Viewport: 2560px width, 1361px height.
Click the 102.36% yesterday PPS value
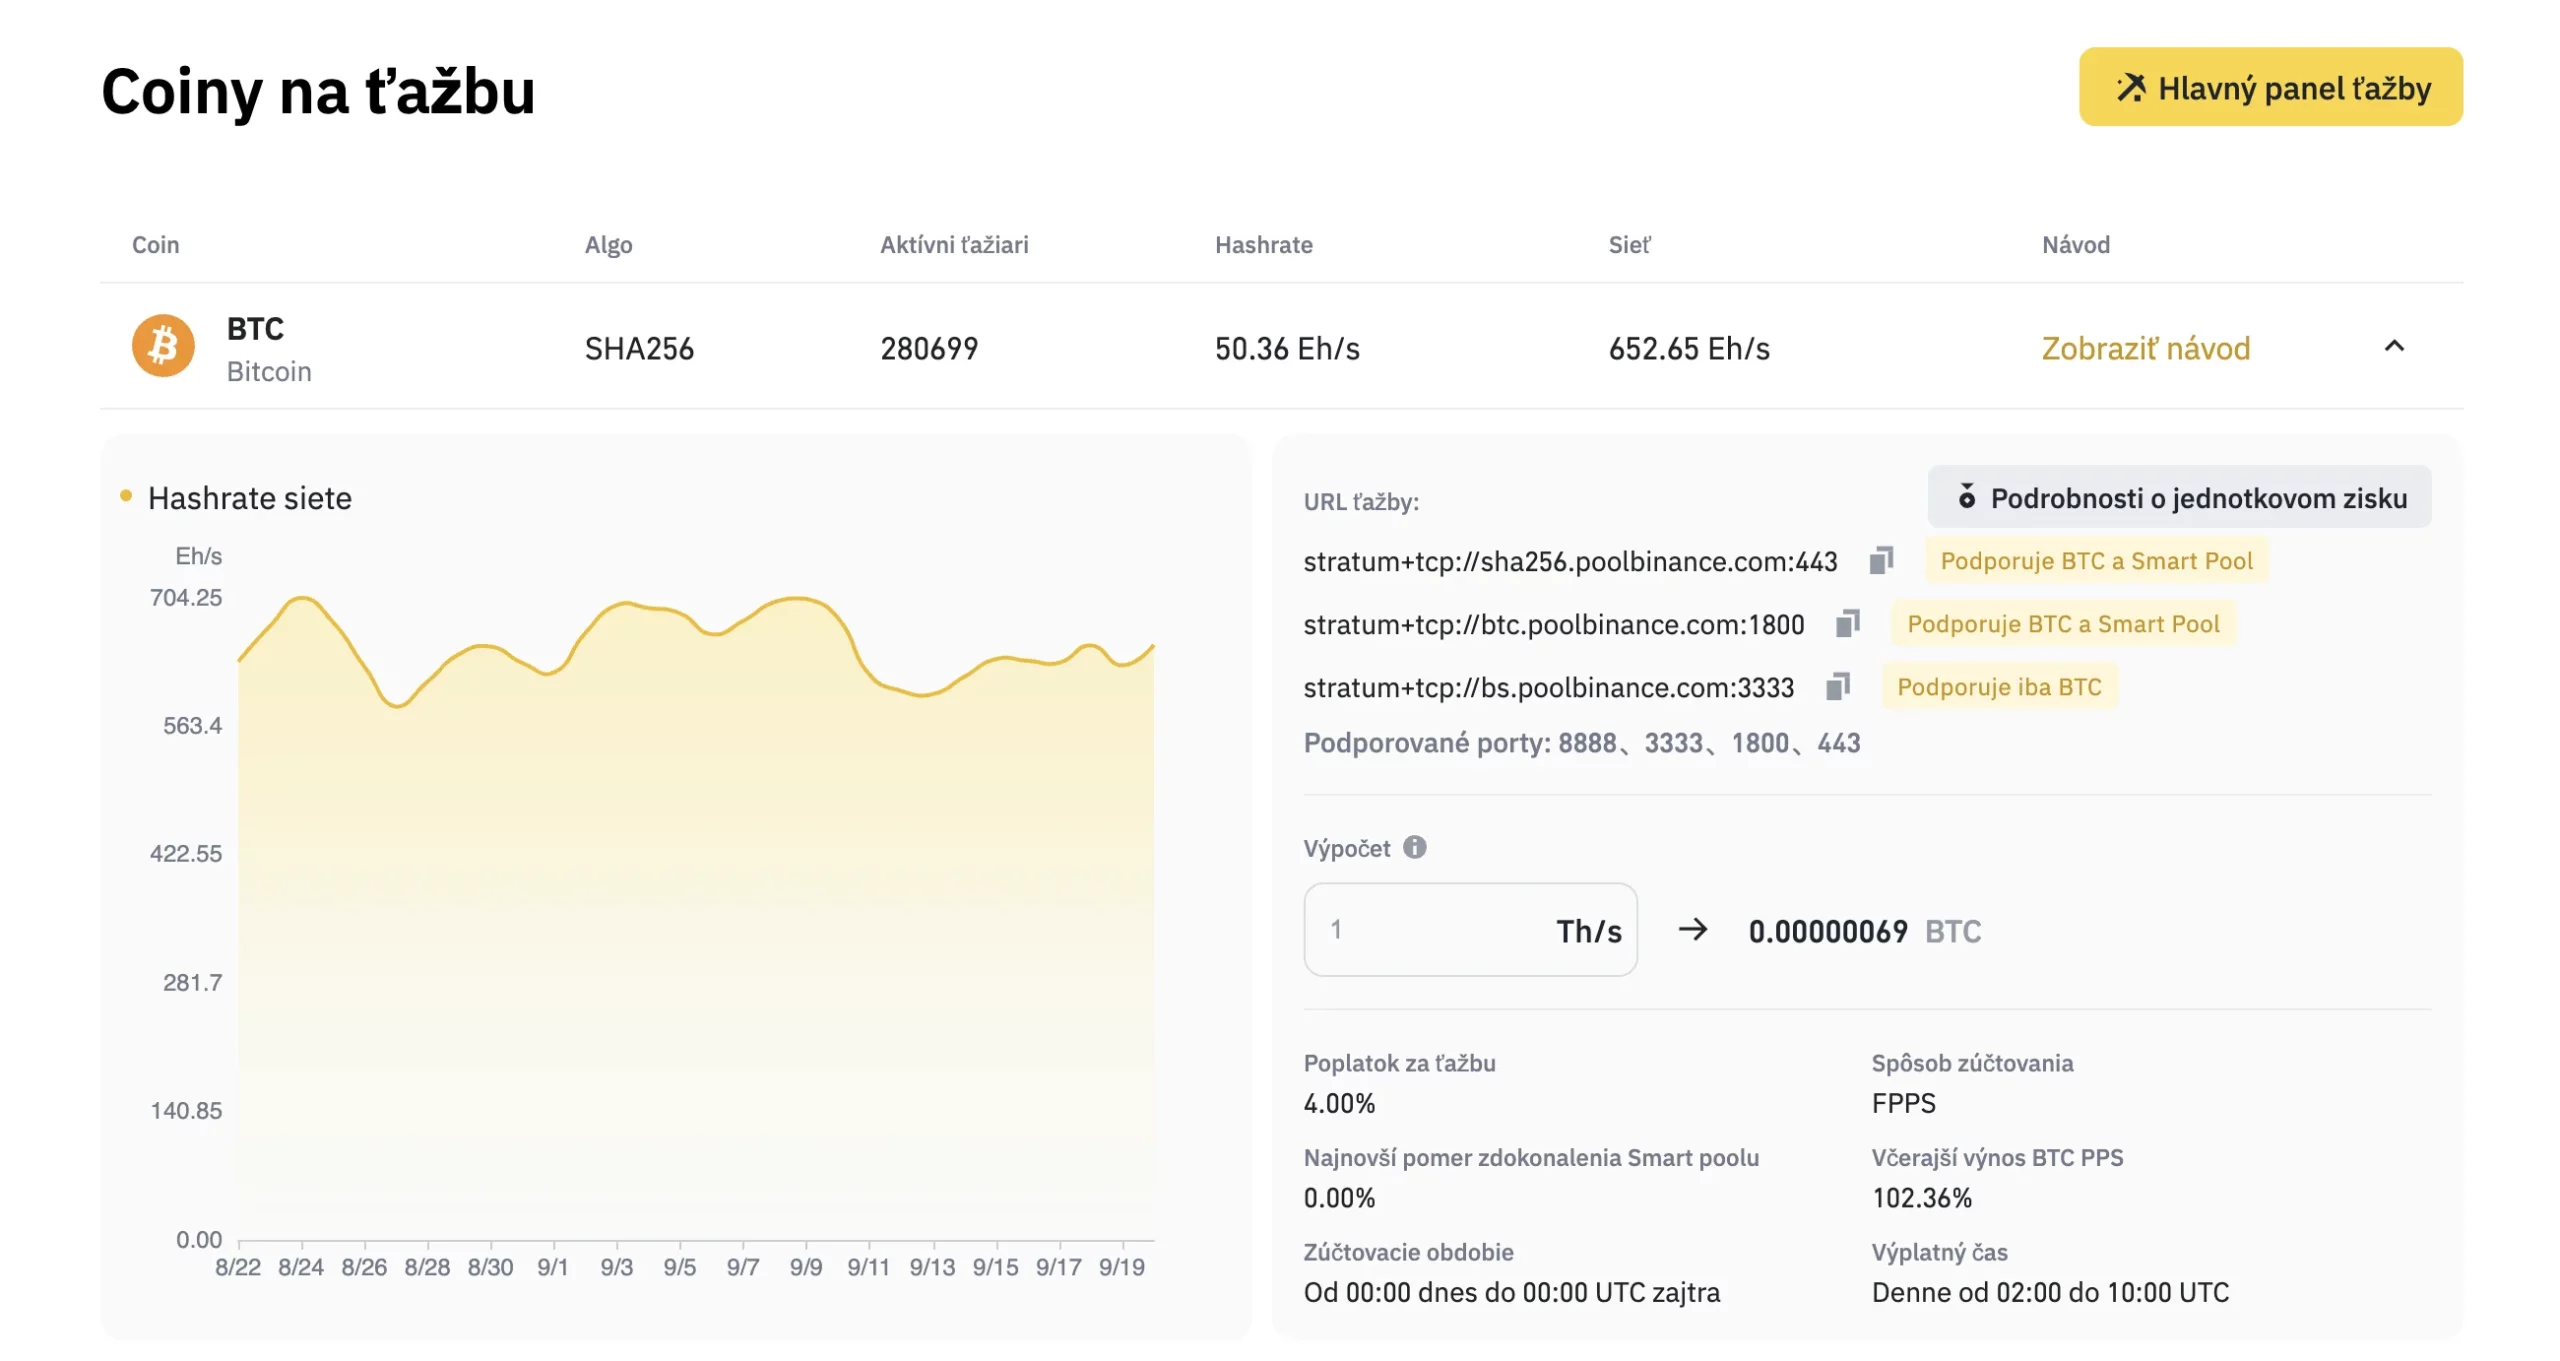click(1921, 1198)
